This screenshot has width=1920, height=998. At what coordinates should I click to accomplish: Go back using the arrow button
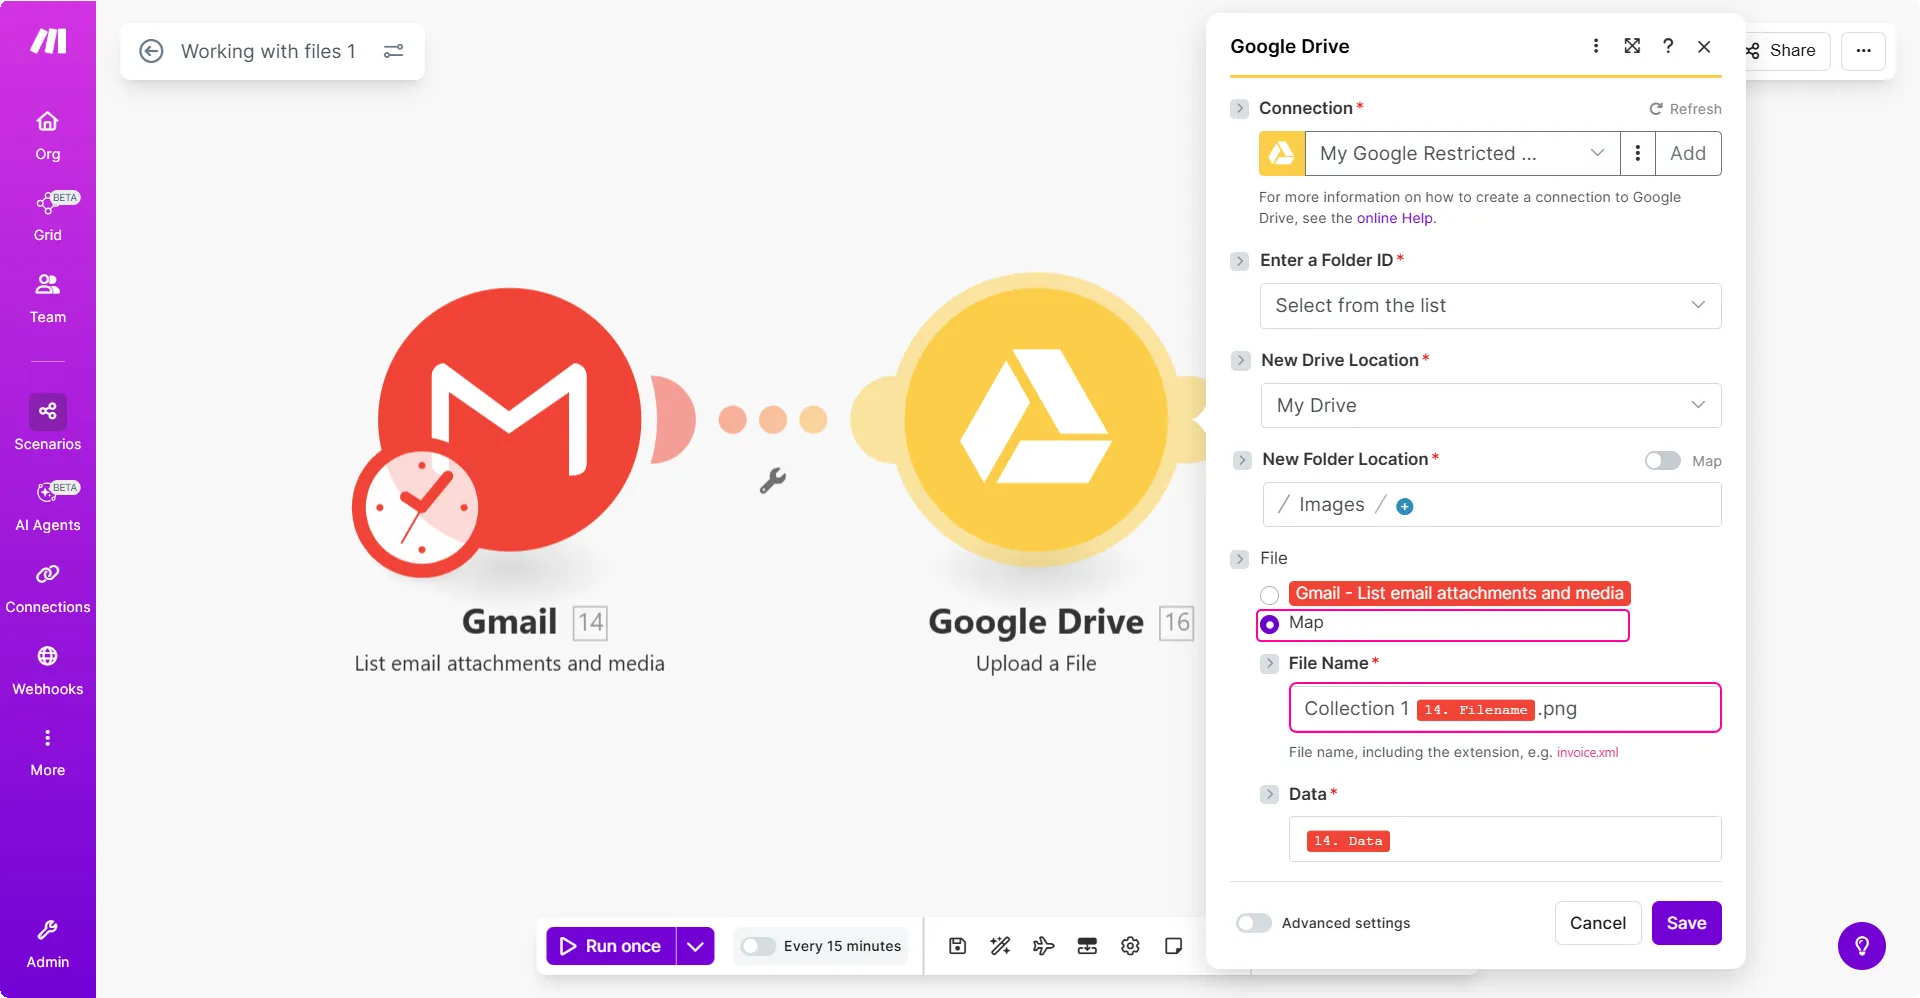click(151, 51)
